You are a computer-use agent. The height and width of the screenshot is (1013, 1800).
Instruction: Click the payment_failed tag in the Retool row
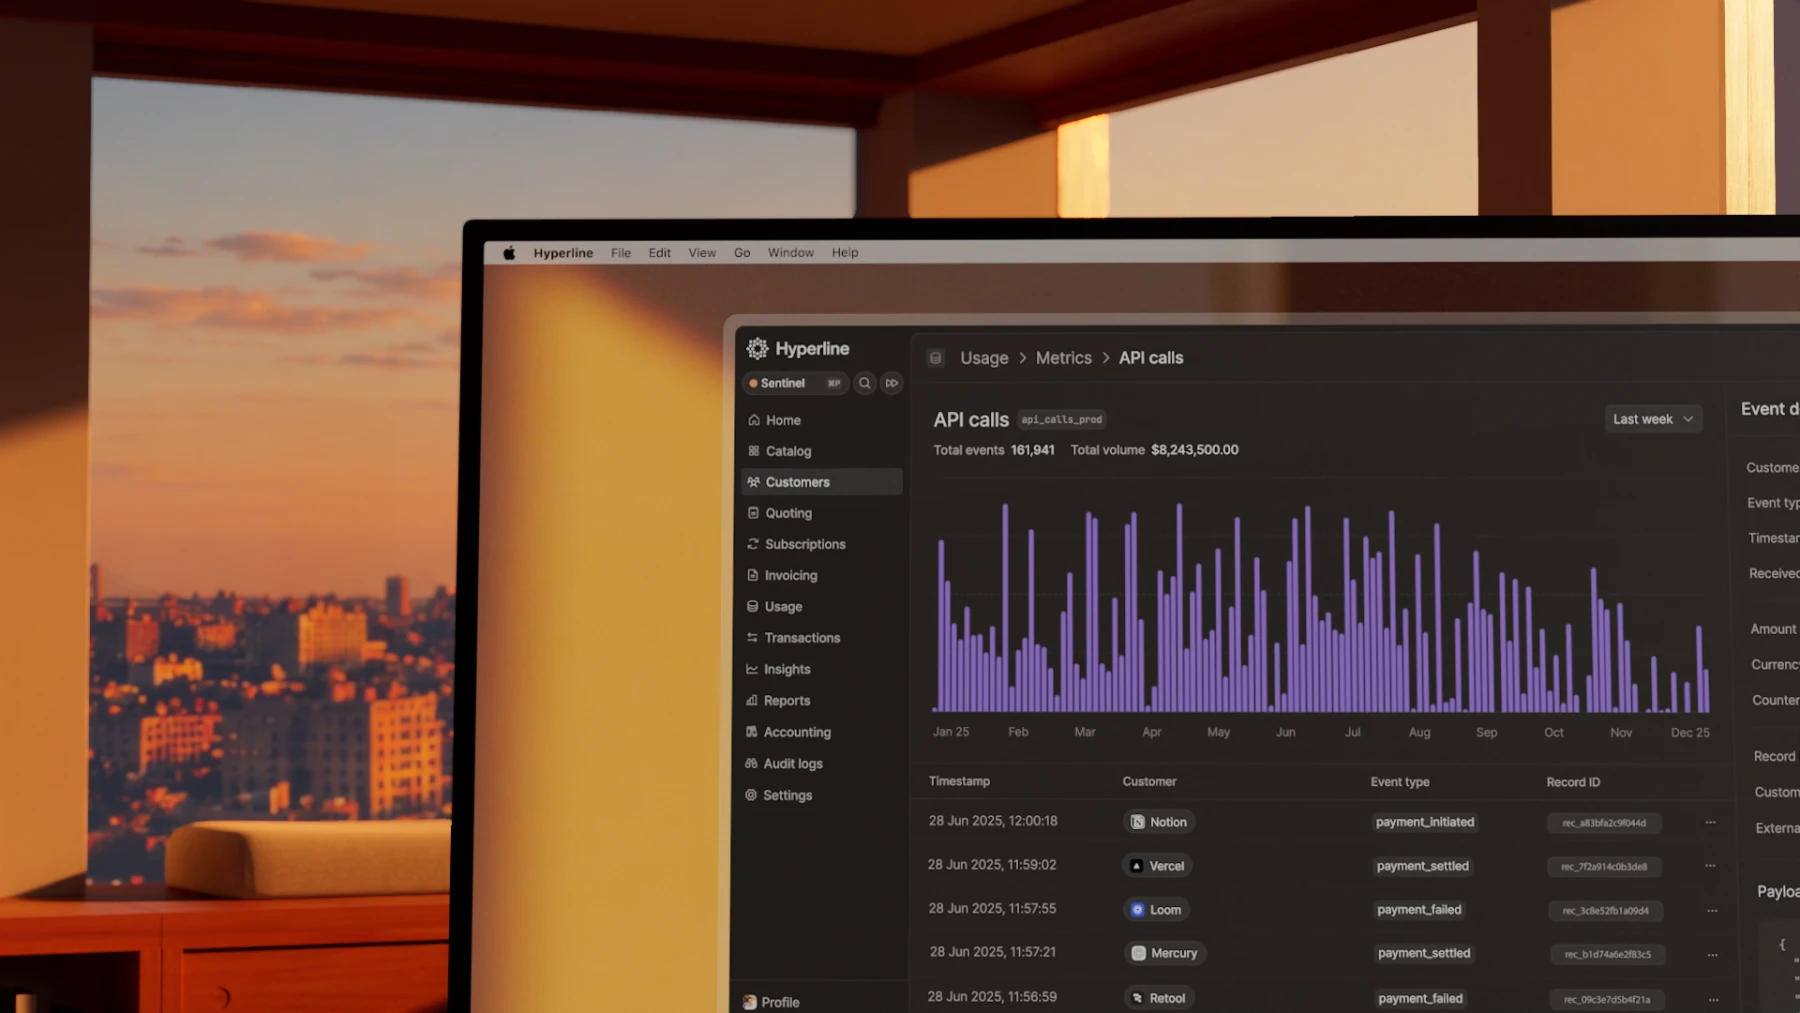click(x=1420, y=999)
